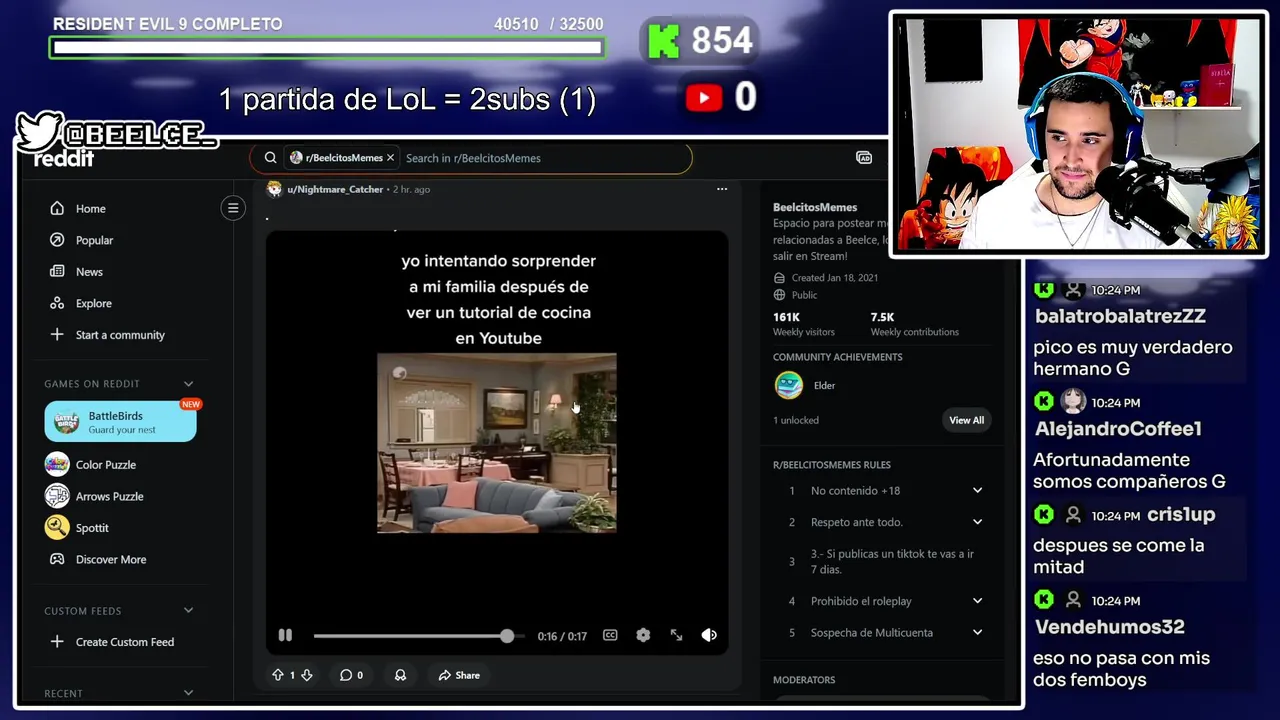Click the Reddit logo

tap(64, 158)
